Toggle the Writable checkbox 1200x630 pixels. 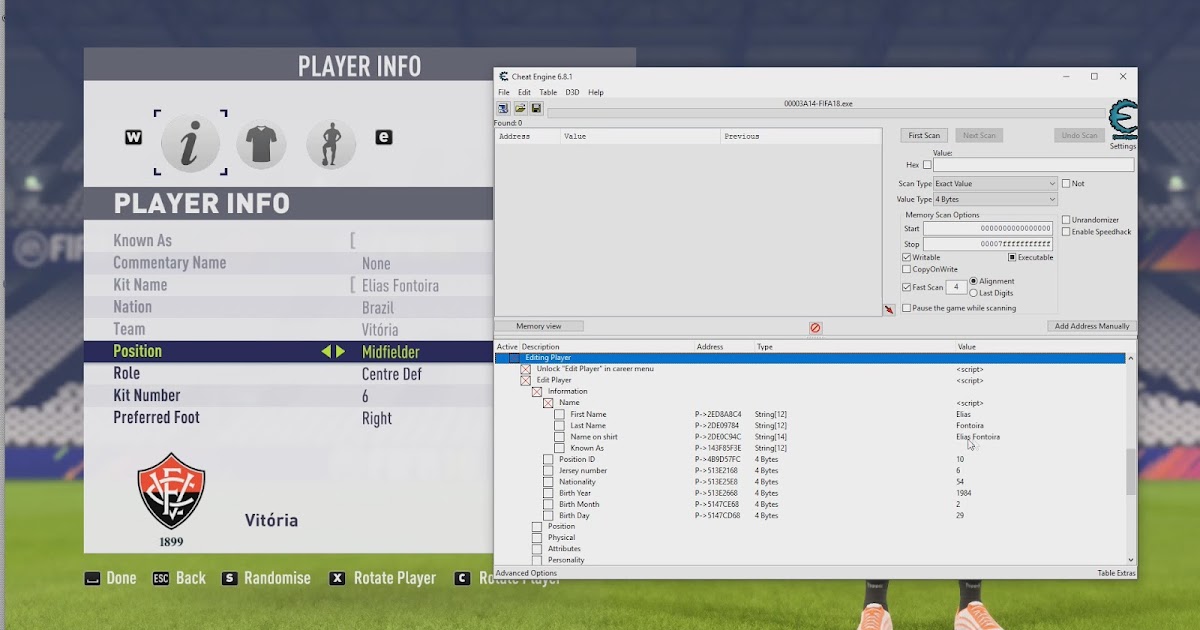(907, 258)
